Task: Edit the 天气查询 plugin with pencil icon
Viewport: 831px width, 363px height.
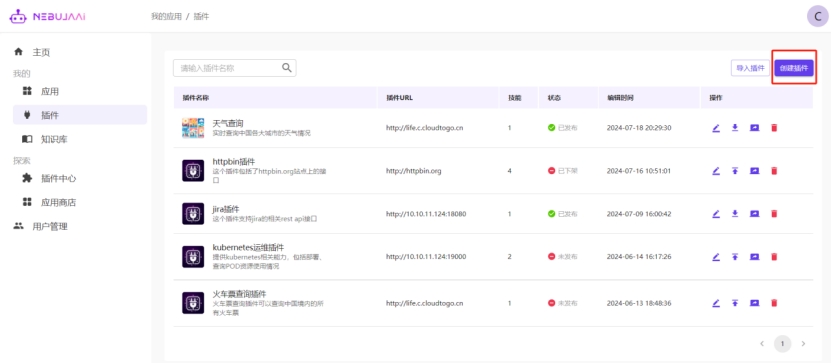Action: coord(716,128)
